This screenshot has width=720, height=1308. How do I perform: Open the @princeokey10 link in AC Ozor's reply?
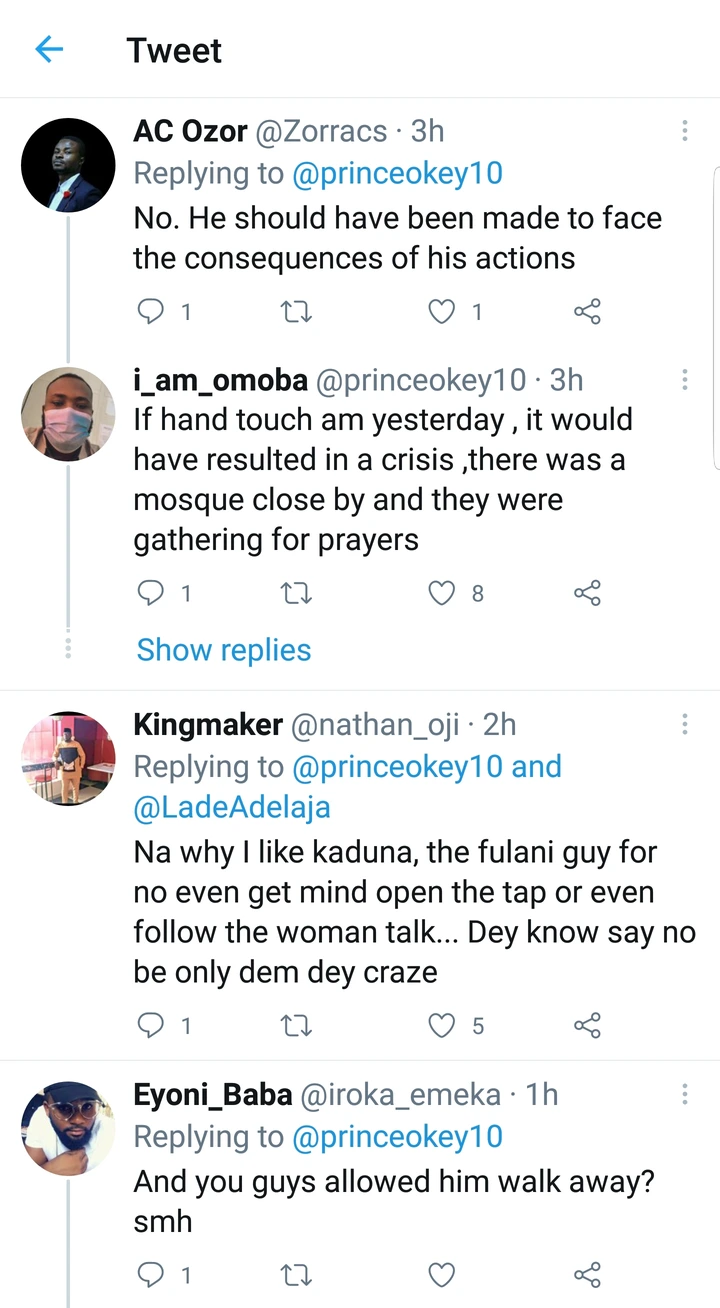[x=397, y=173]
